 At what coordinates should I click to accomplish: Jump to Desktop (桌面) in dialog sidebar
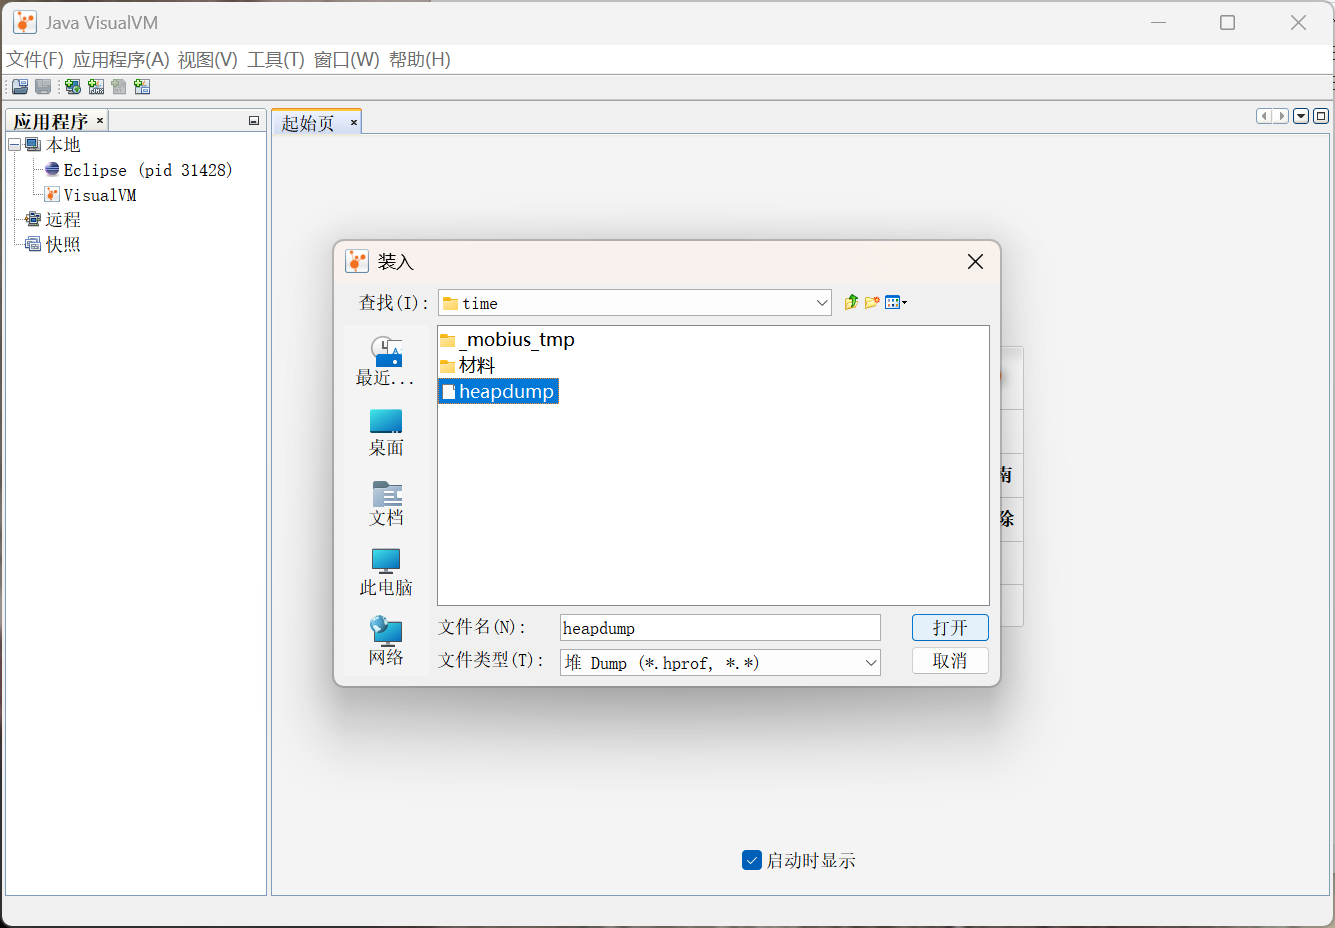click(x=386, y=433)
